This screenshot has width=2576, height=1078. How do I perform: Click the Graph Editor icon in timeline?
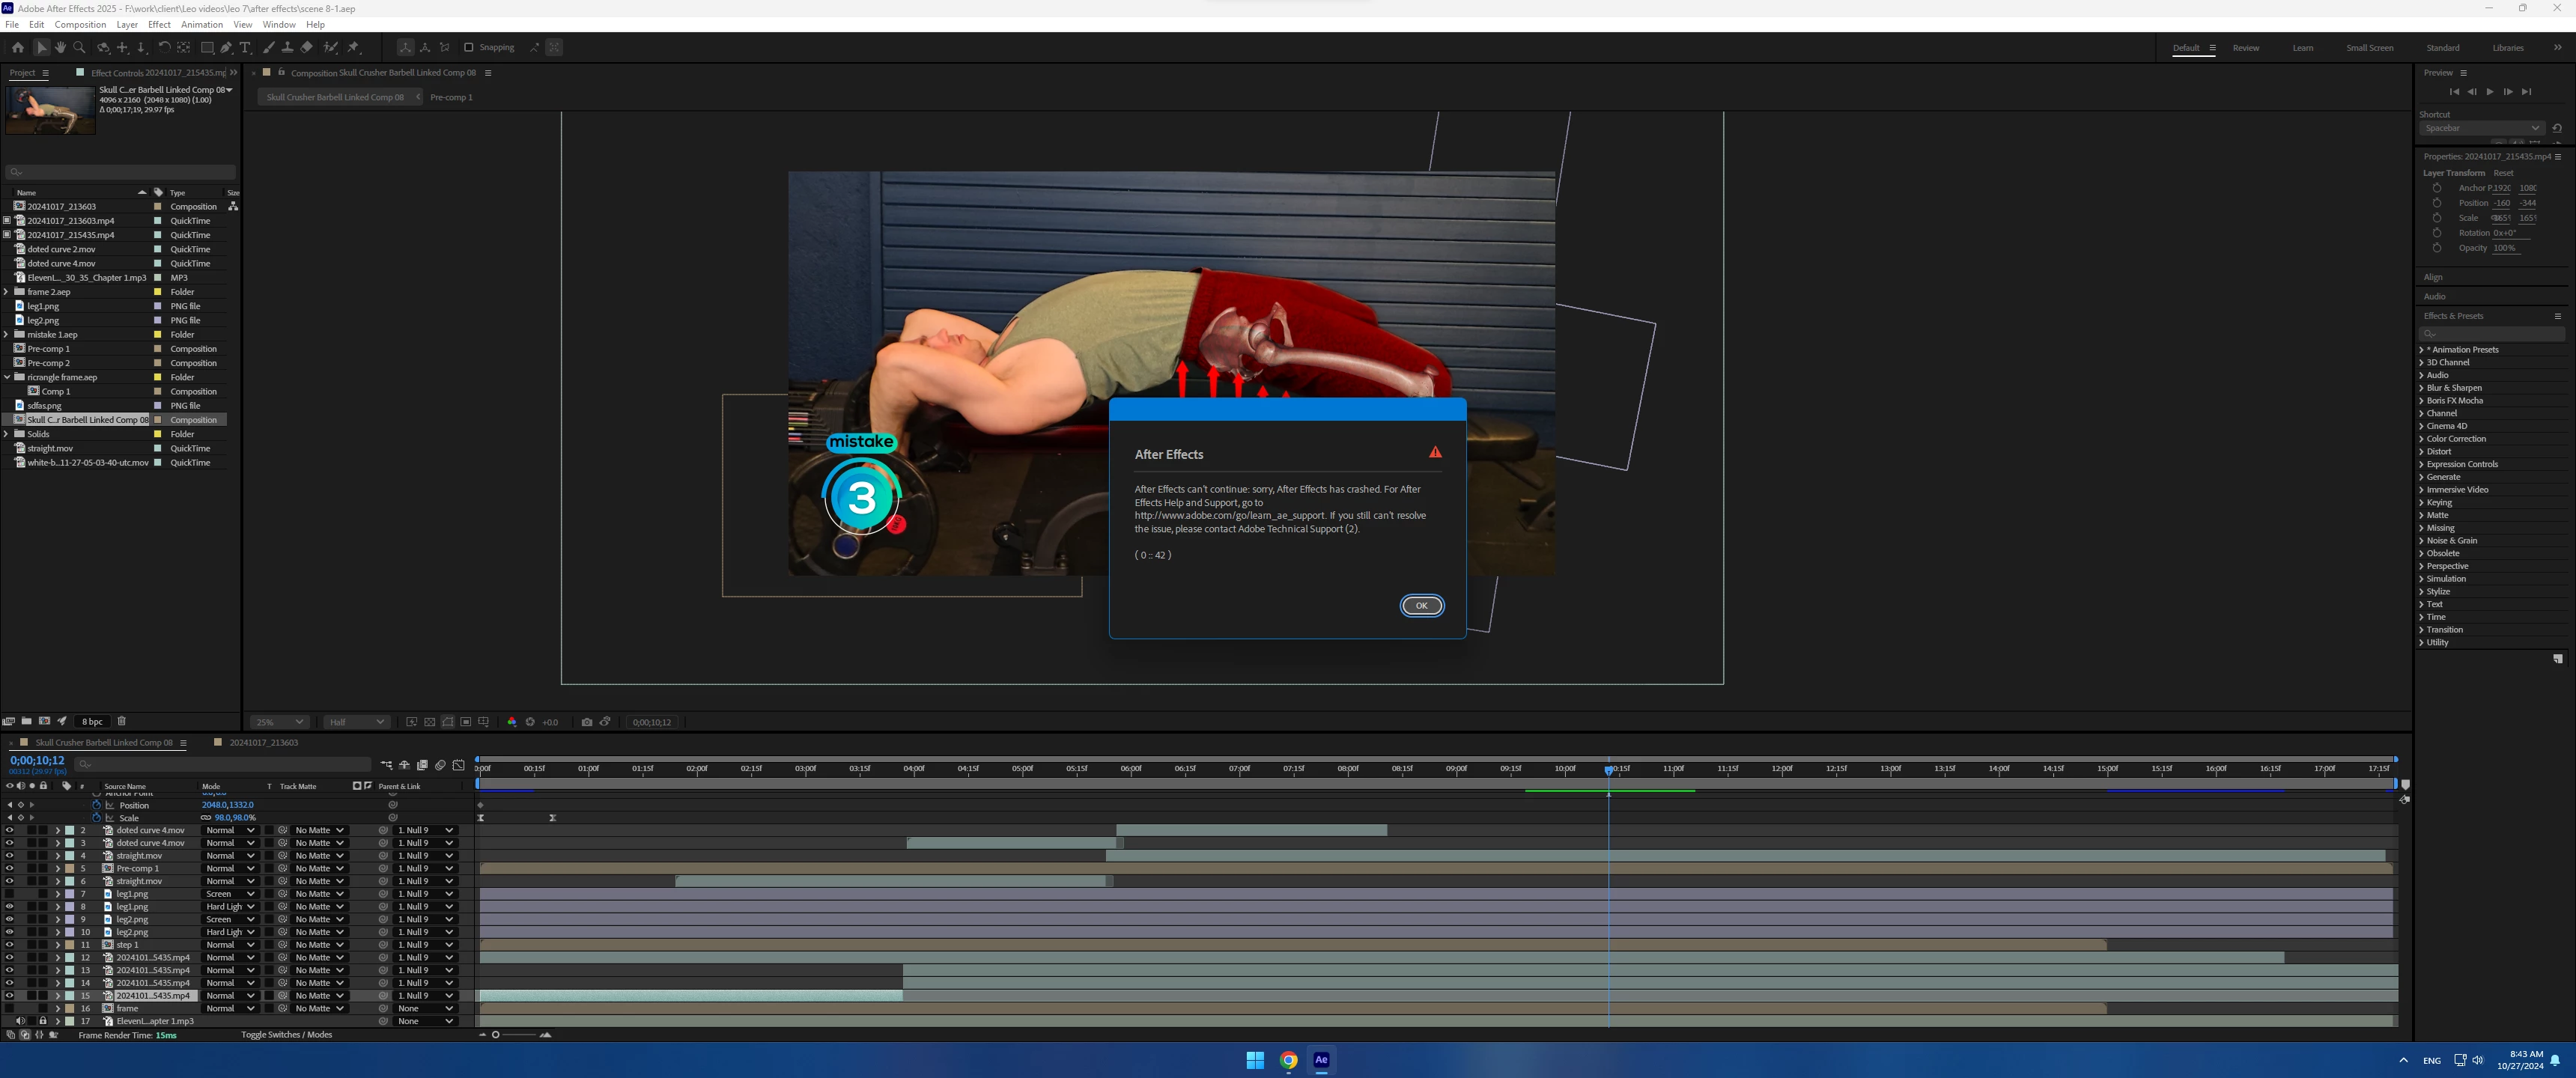pos(459,765)
